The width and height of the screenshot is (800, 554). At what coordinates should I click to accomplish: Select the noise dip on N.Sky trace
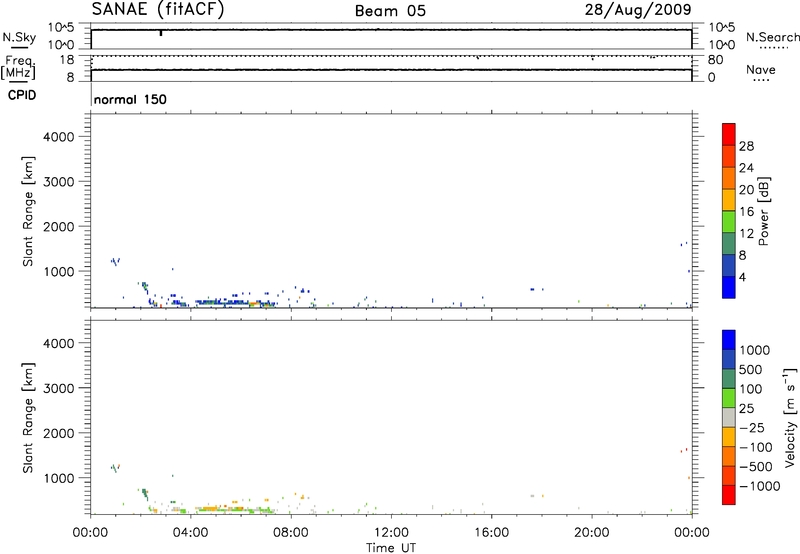click(161, 33)
